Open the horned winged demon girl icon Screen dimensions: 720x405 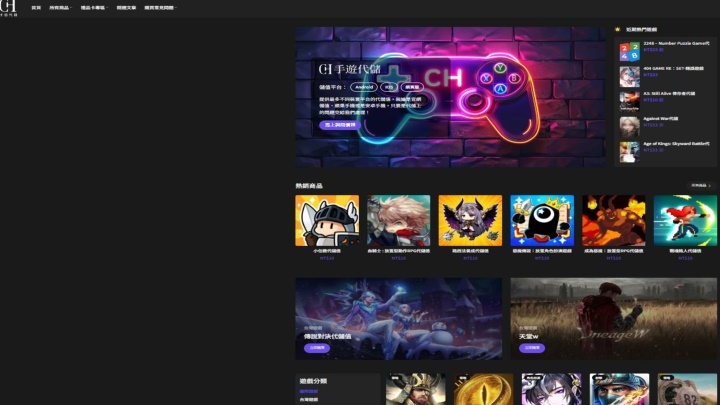click(x=470, y=220)
